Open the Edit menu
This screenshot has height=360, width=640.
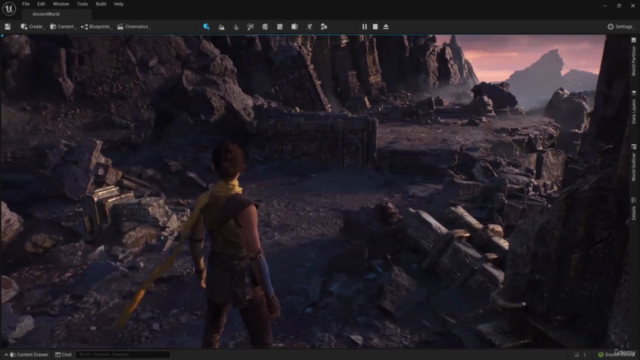pos(41,4)
